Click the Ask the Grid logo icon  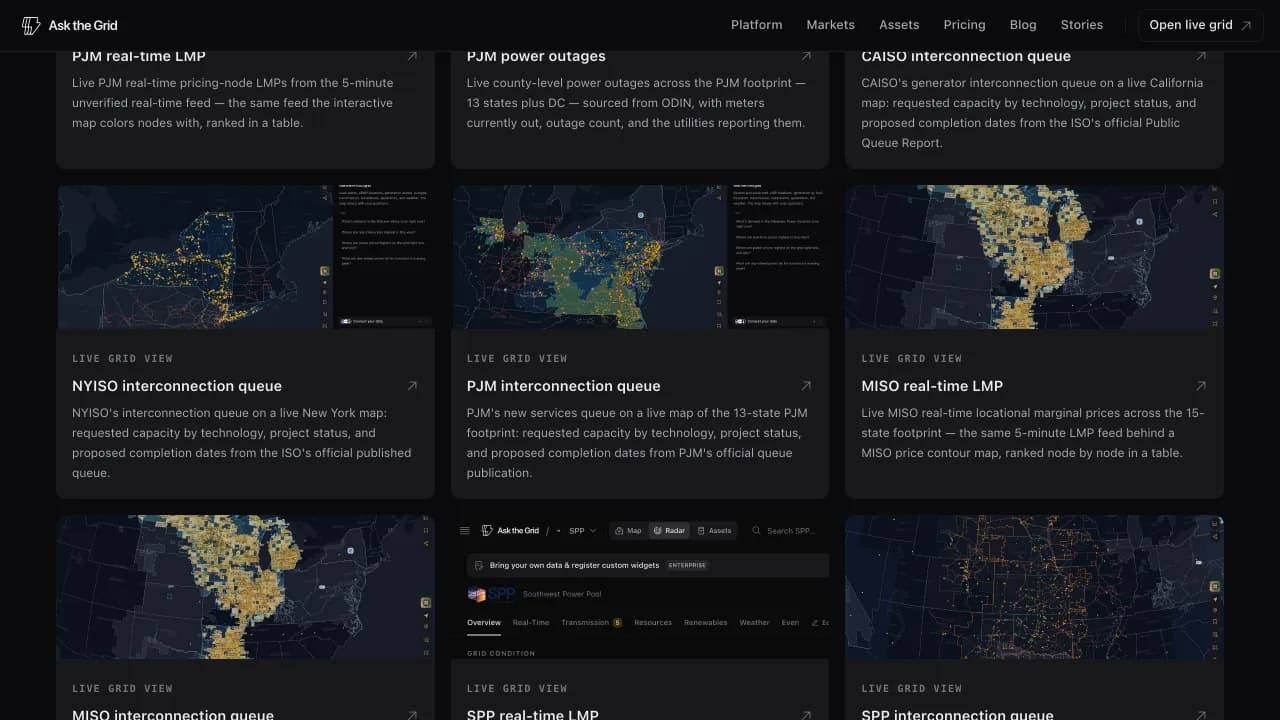[x=31, y=25]
